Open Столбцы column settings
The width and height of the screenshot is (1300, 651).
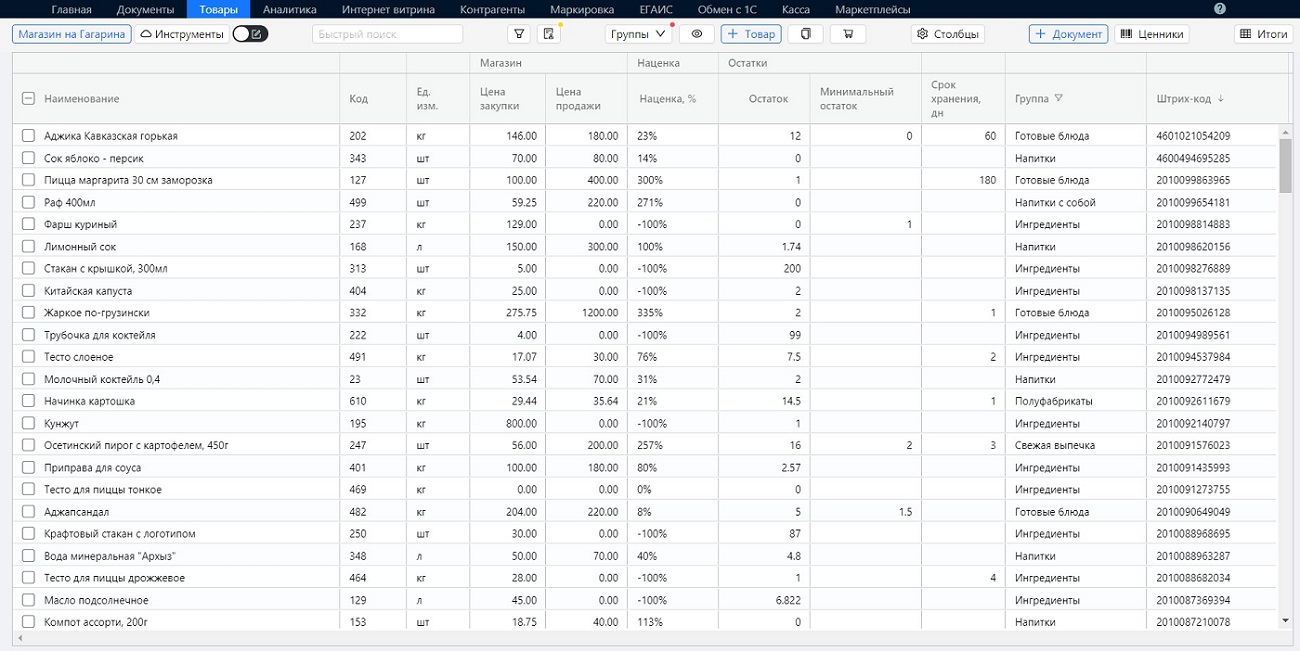[947, 34]
